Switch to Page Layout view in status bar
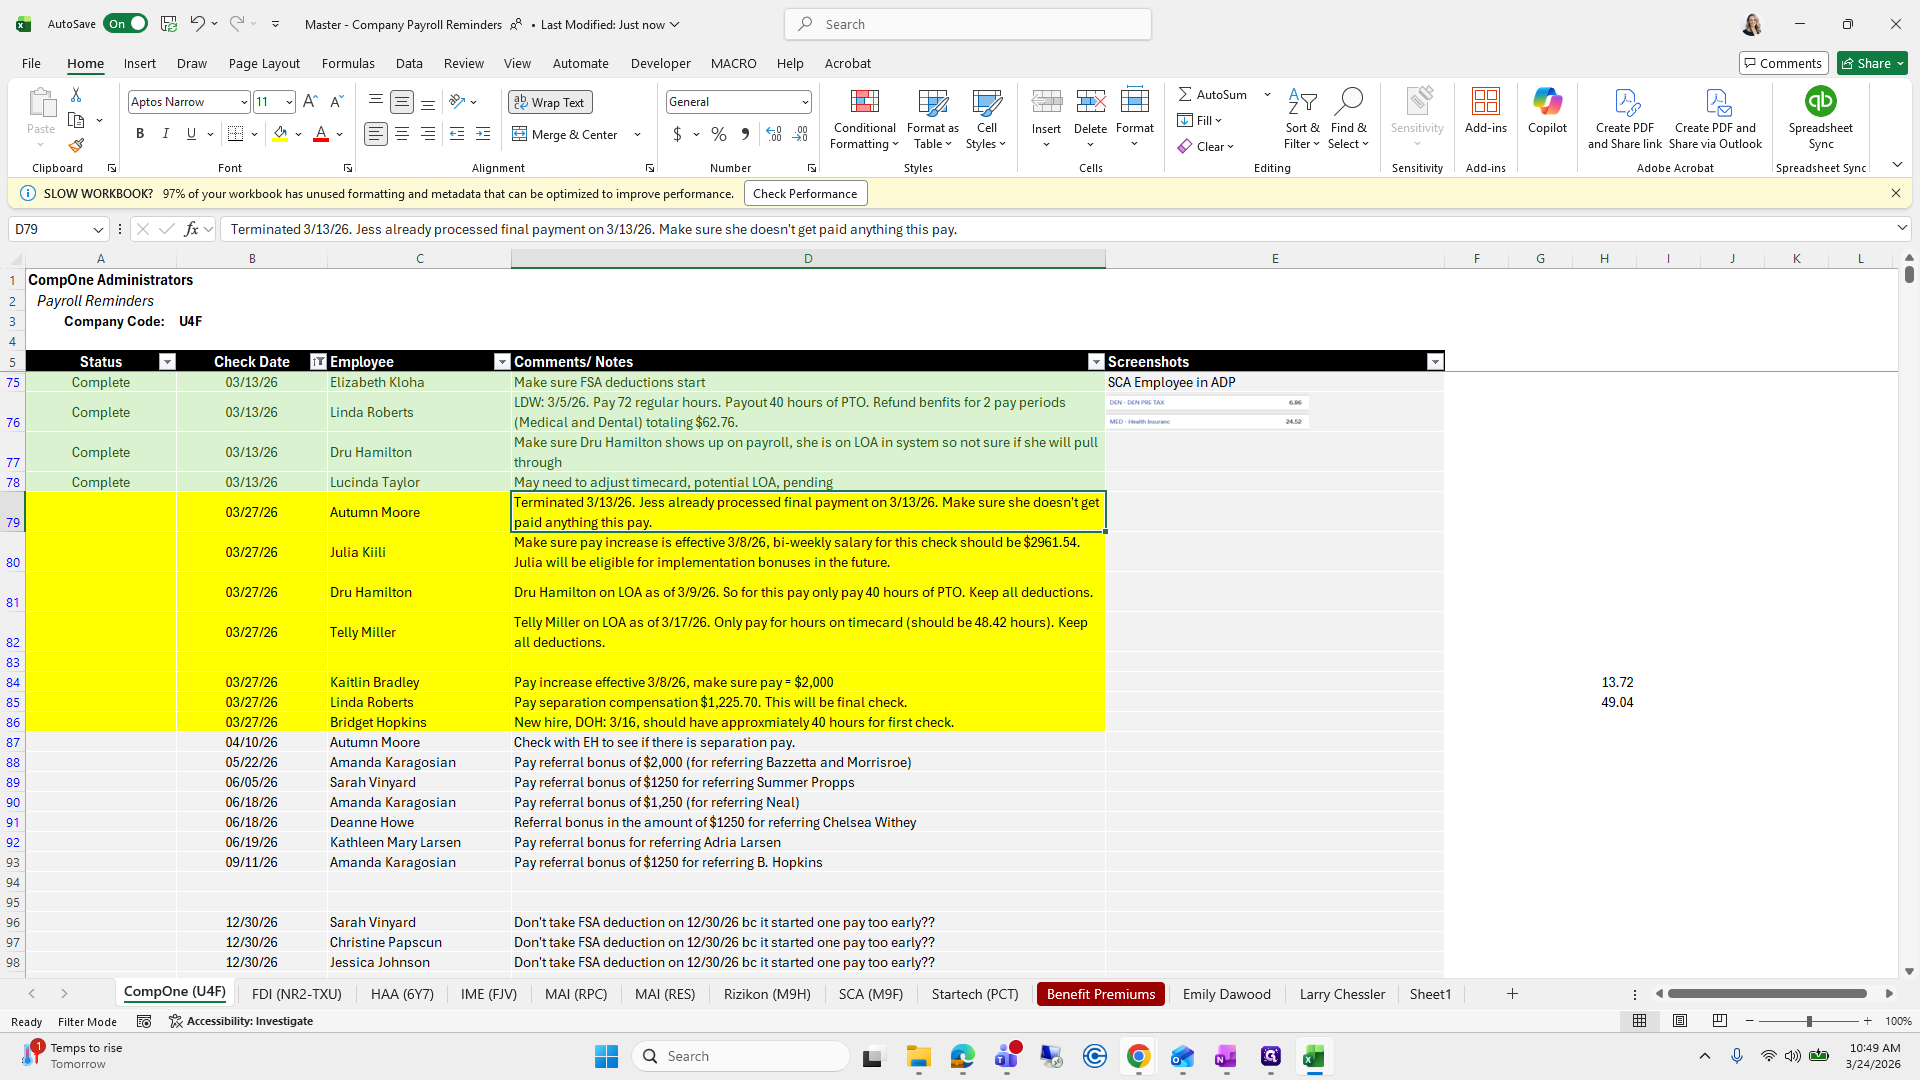The width and height of the screenshot is (1920, 1080). coord(1680,1021)
